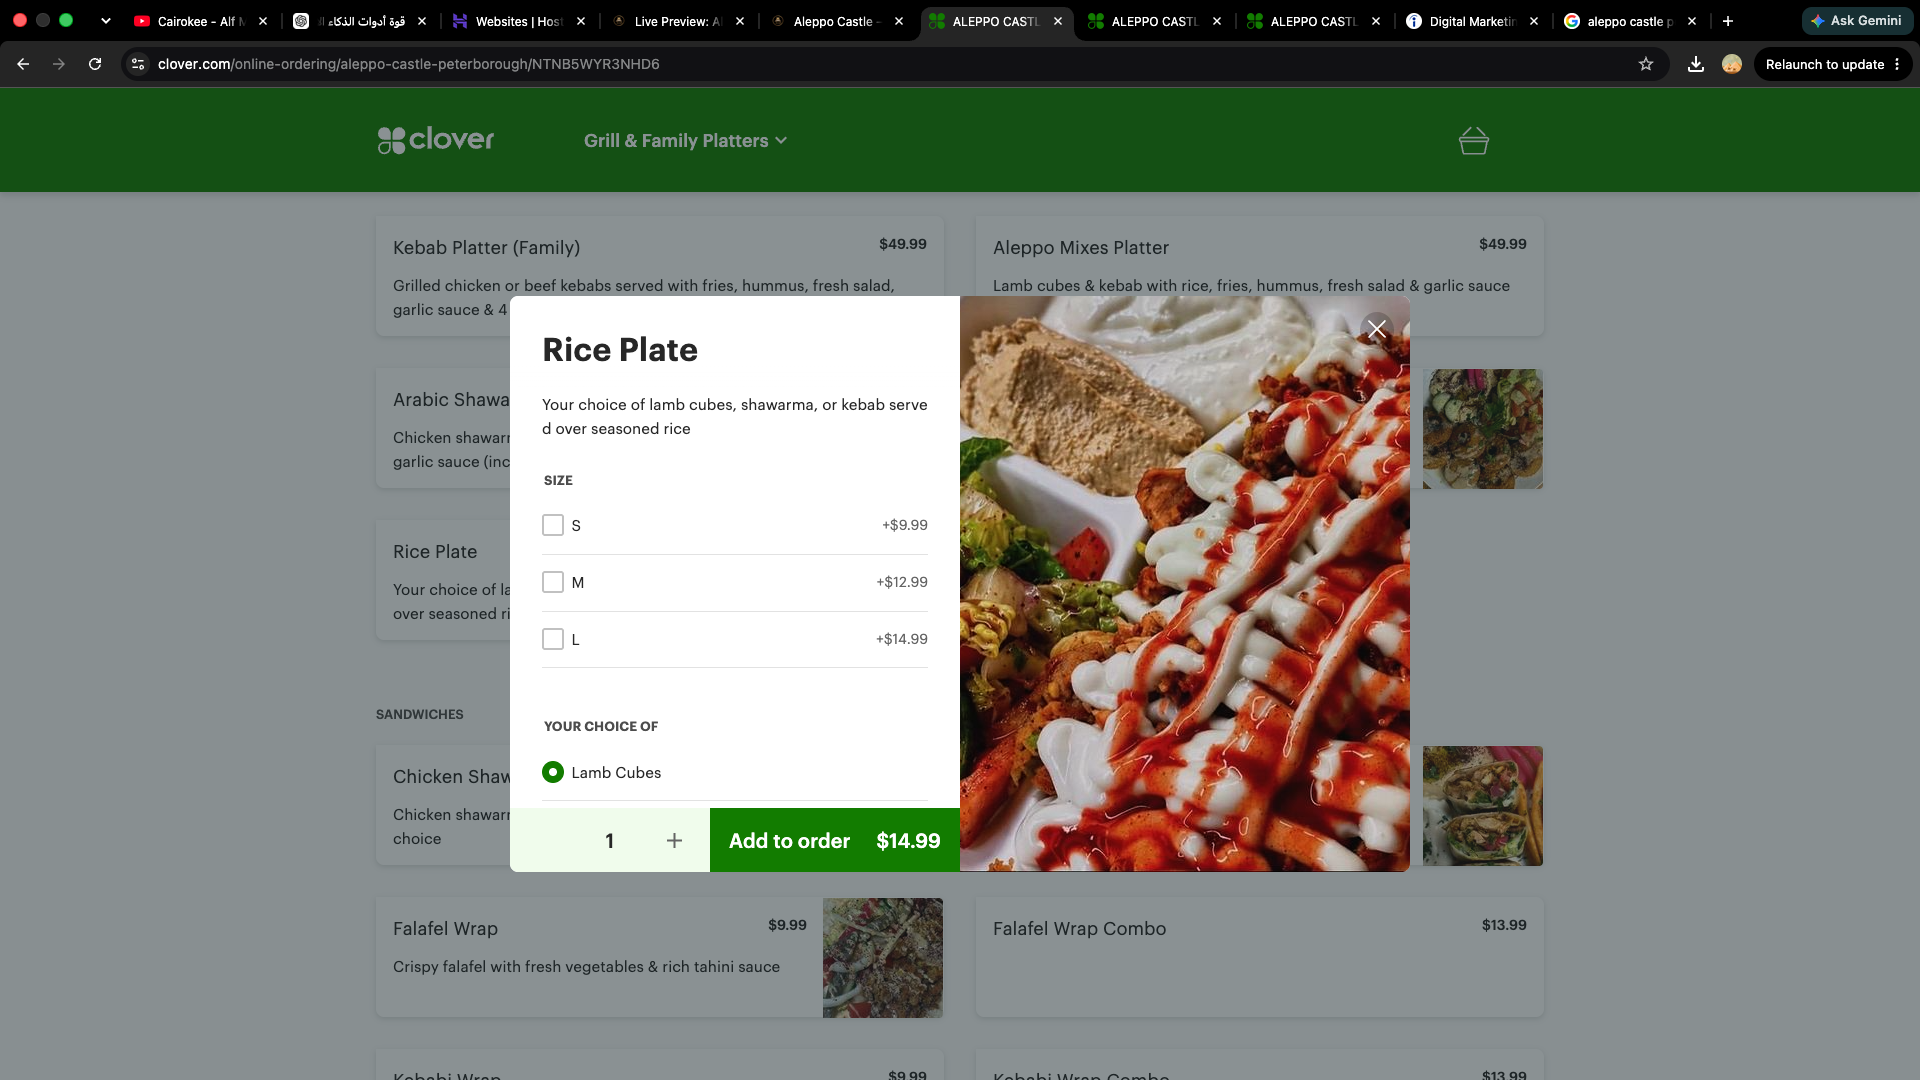Viewport: 1920px width, 1080px height.
Task: Check the M size option
Action: [x=553, y=582]
